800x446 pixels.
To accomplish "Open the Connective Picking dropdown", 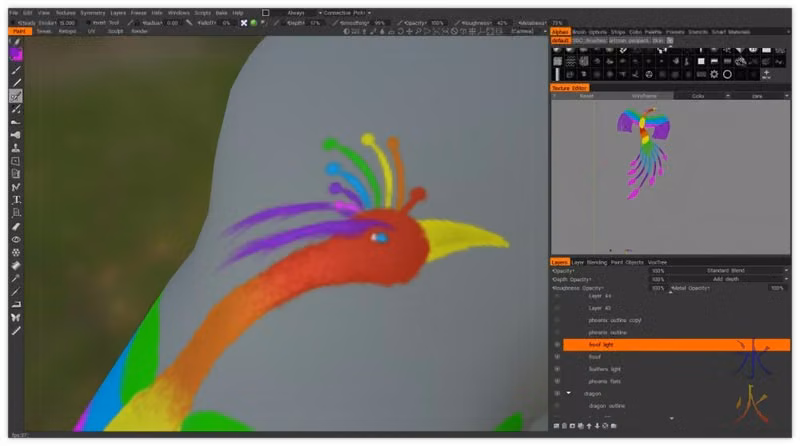I will [x=347, y=13].
